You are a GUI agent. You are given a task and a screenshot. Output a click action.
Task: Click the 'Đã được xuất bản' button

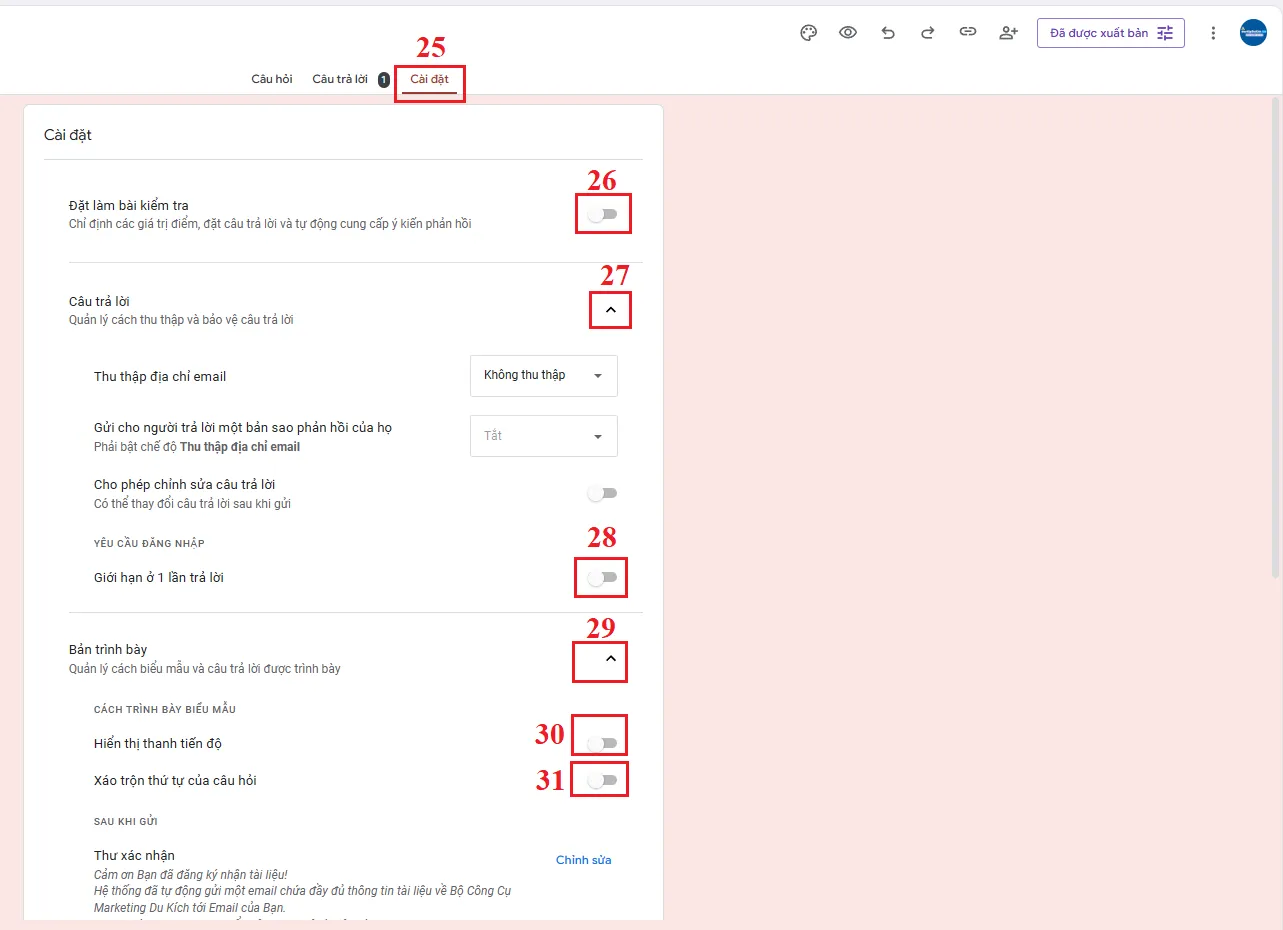1110,33
